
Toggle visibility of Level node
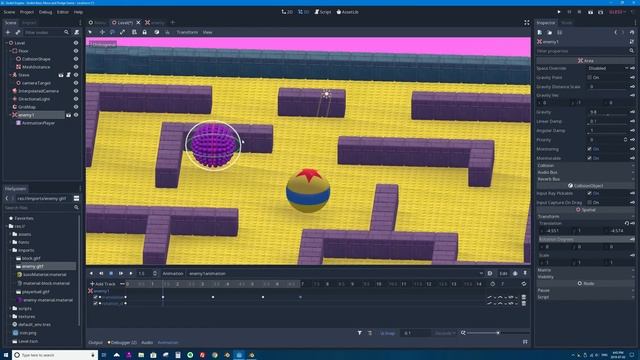[x=76, y=43]
